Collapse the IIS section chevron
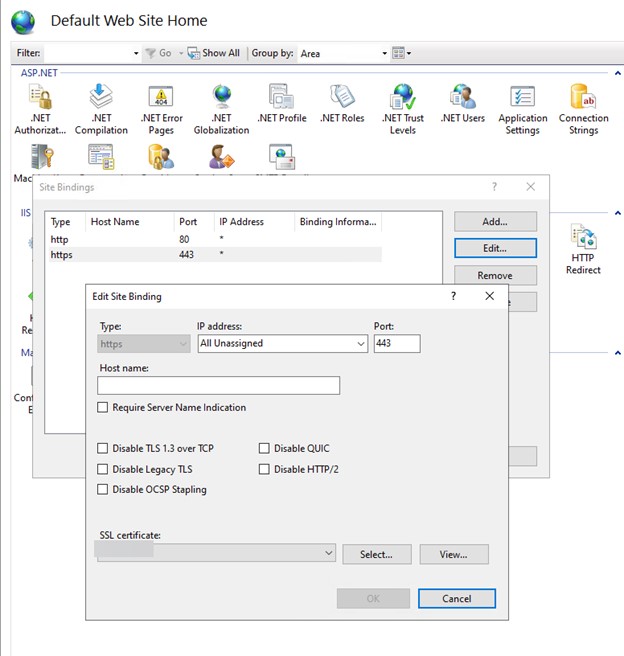 (x=617, y=213)
